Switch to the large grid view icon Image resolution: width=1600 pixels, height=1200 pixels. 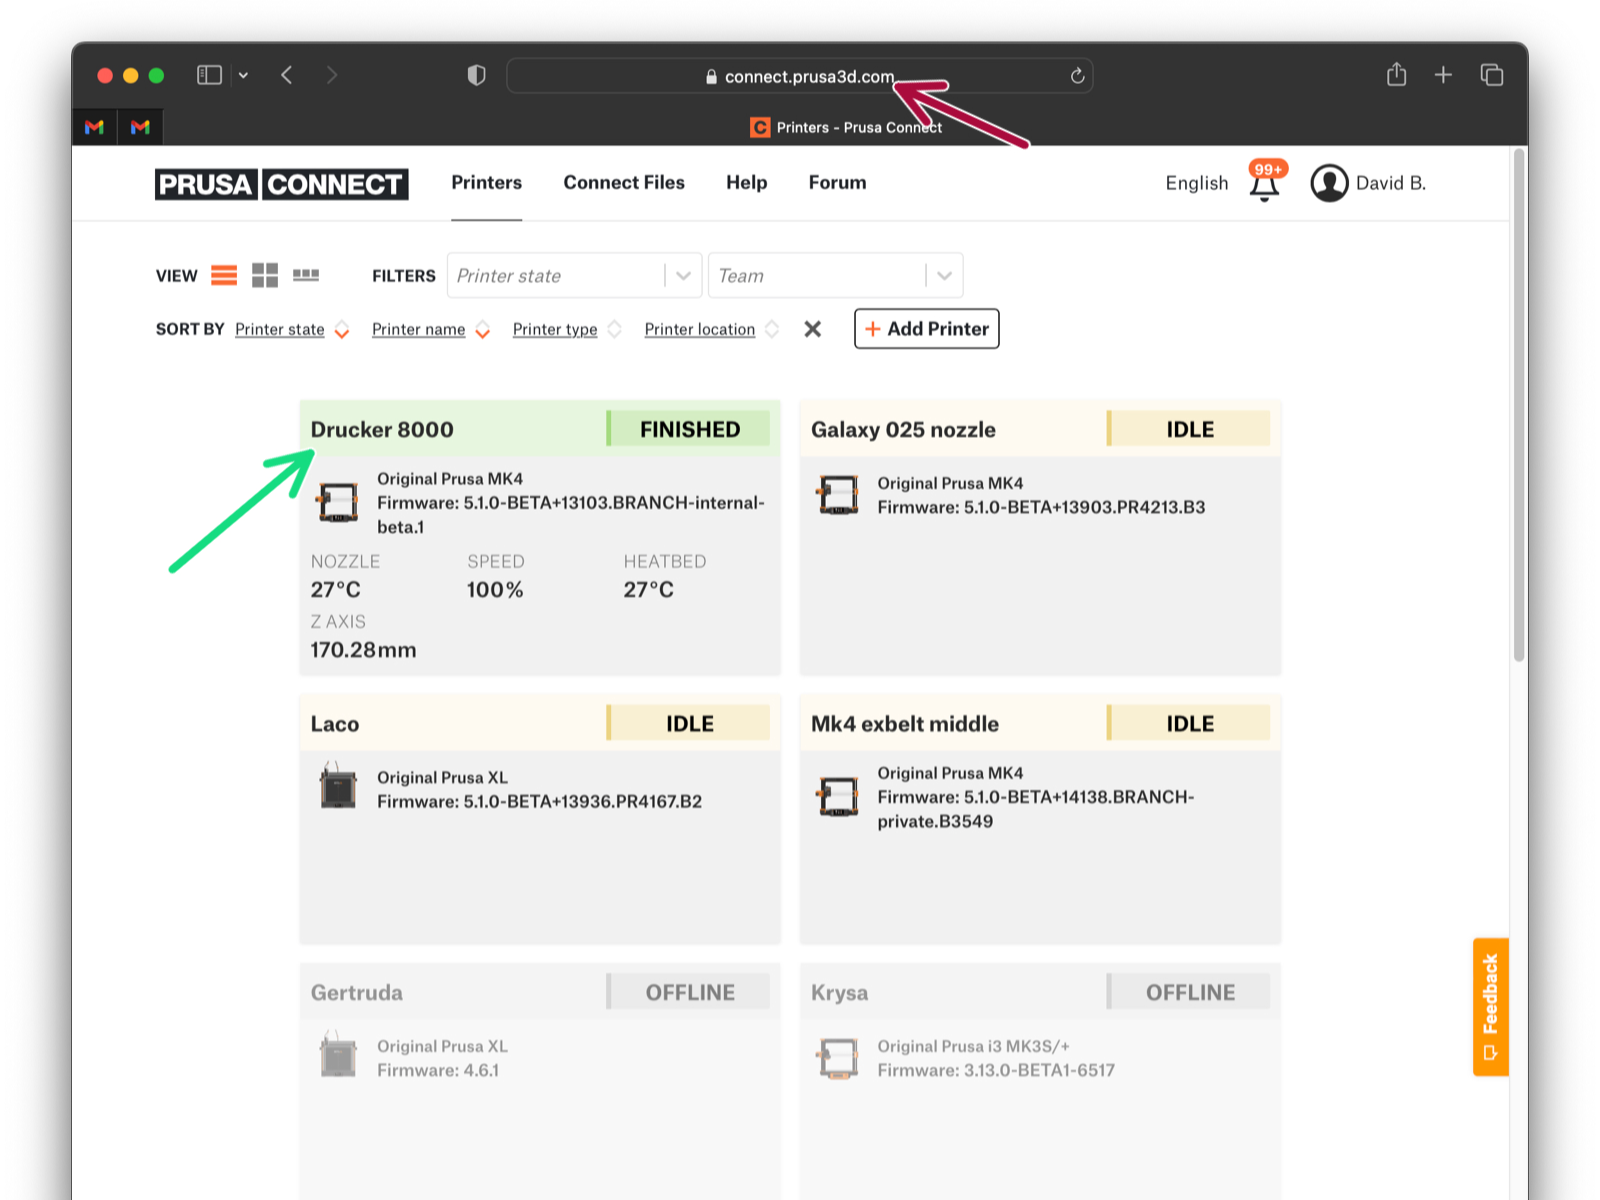pos(265,276)
